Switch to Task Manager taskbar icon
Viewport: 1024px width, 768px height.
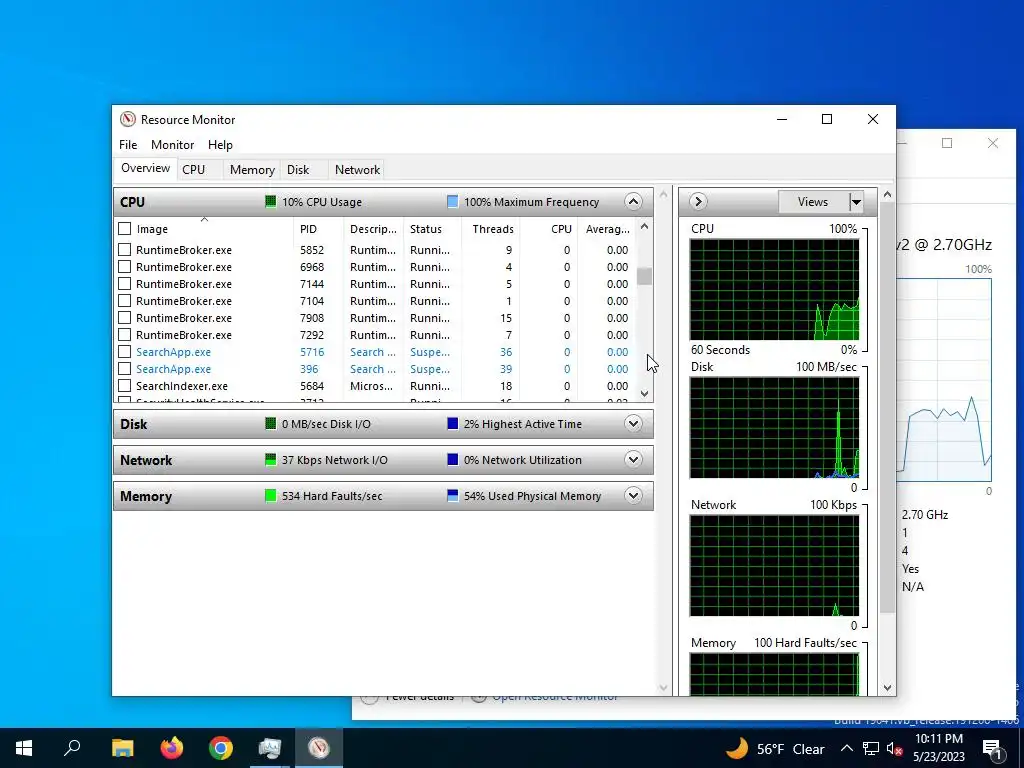coord(269,748)
